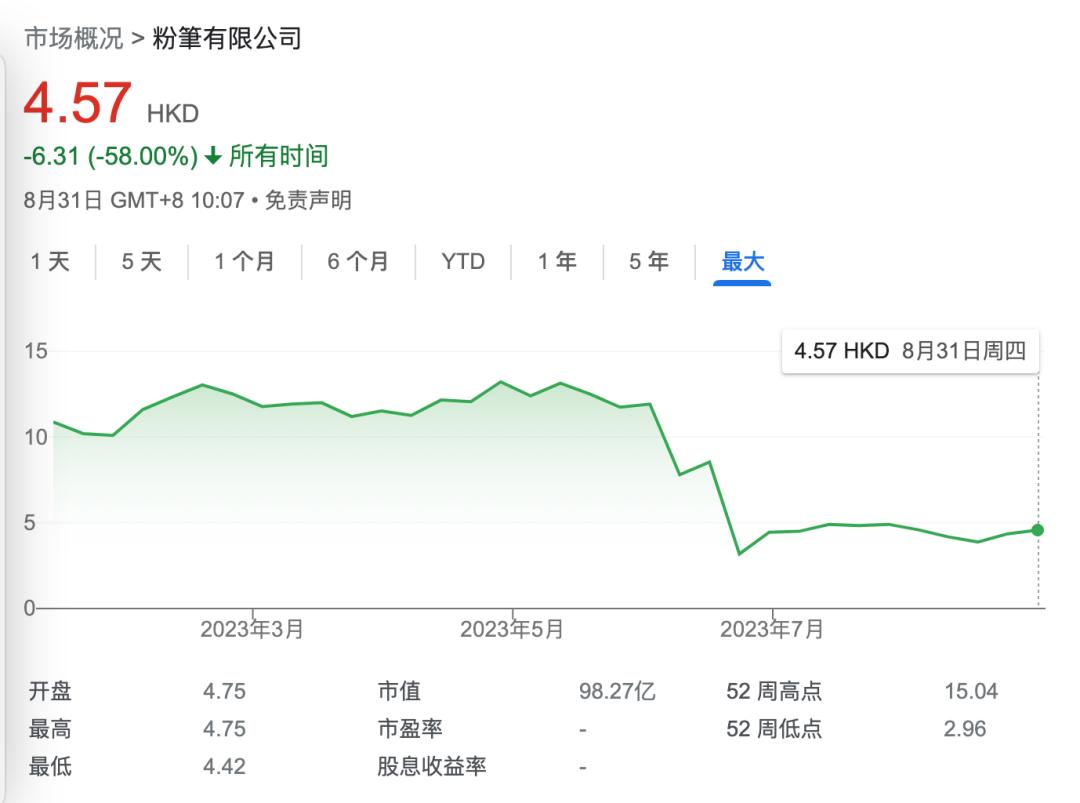Select the 最大 range tab

click(742, 262)
